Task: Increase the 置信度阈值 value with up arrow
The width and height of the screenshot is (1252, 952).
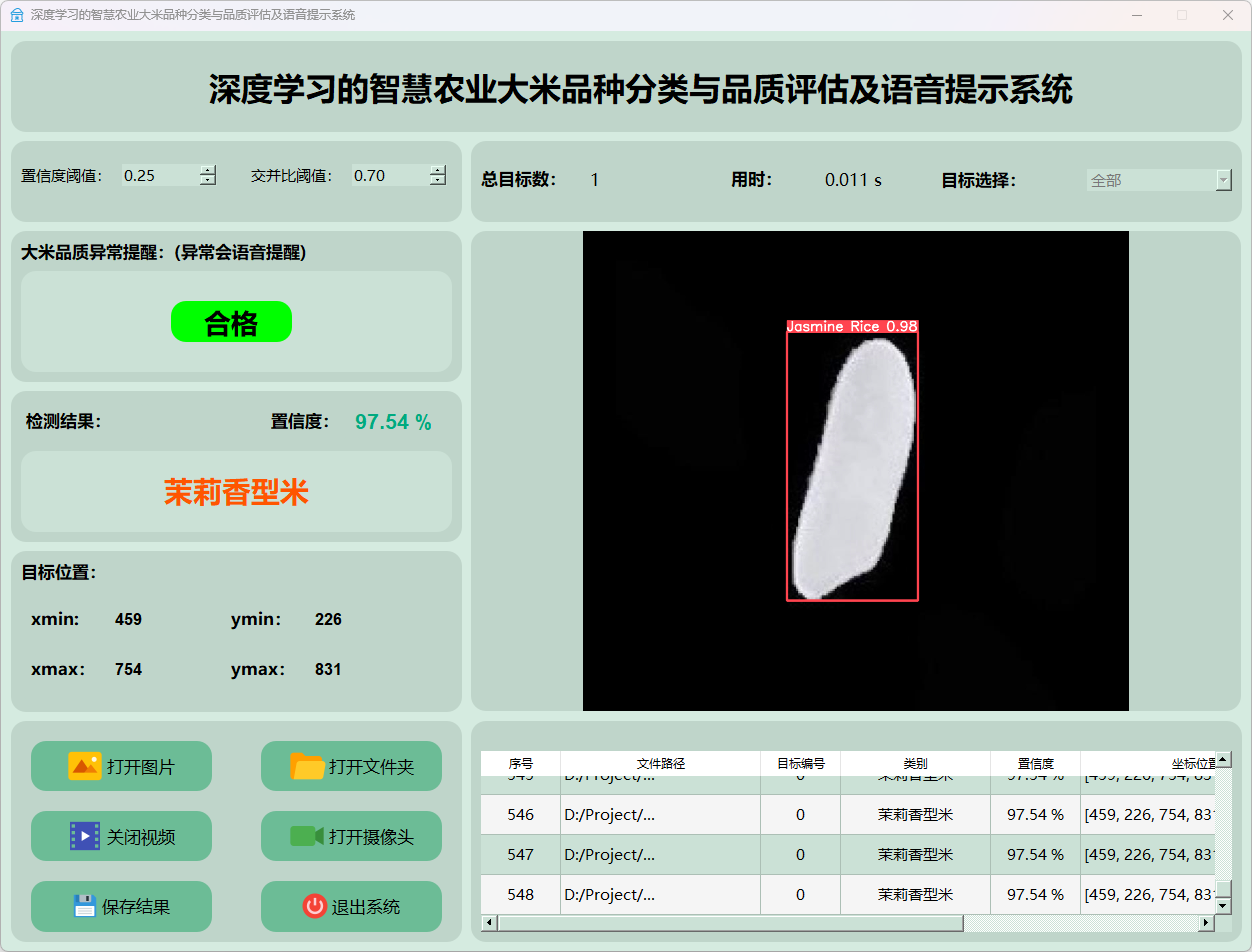Action: click(x=208, y=170)
